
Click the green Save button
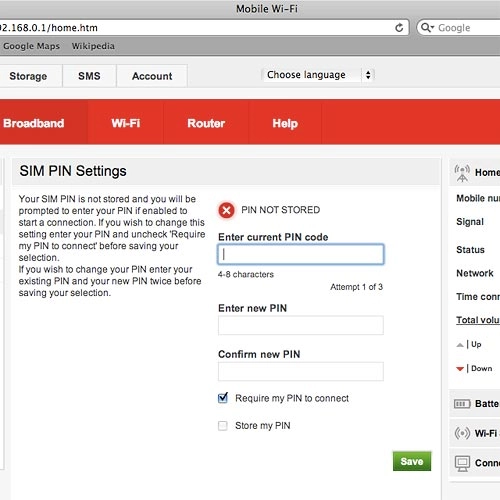(x=412, y=461)
